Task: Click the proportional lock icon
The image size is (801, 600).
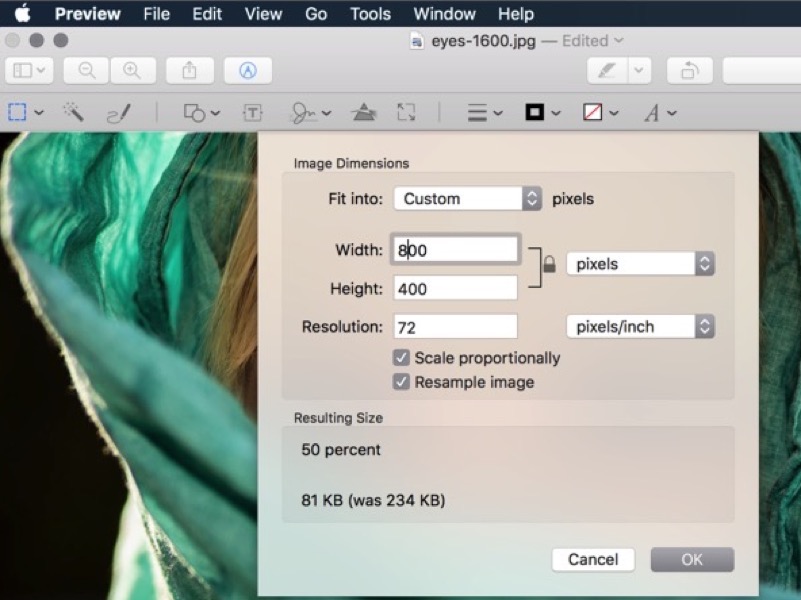Action: coord(549,264)
